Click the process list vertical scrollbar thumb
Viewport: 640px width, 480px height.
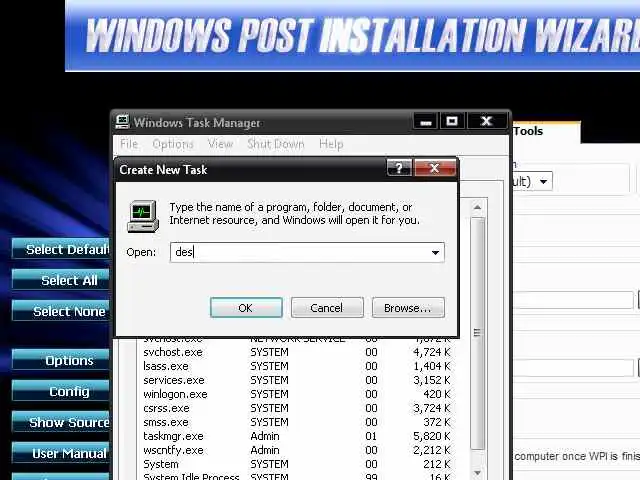478,333
